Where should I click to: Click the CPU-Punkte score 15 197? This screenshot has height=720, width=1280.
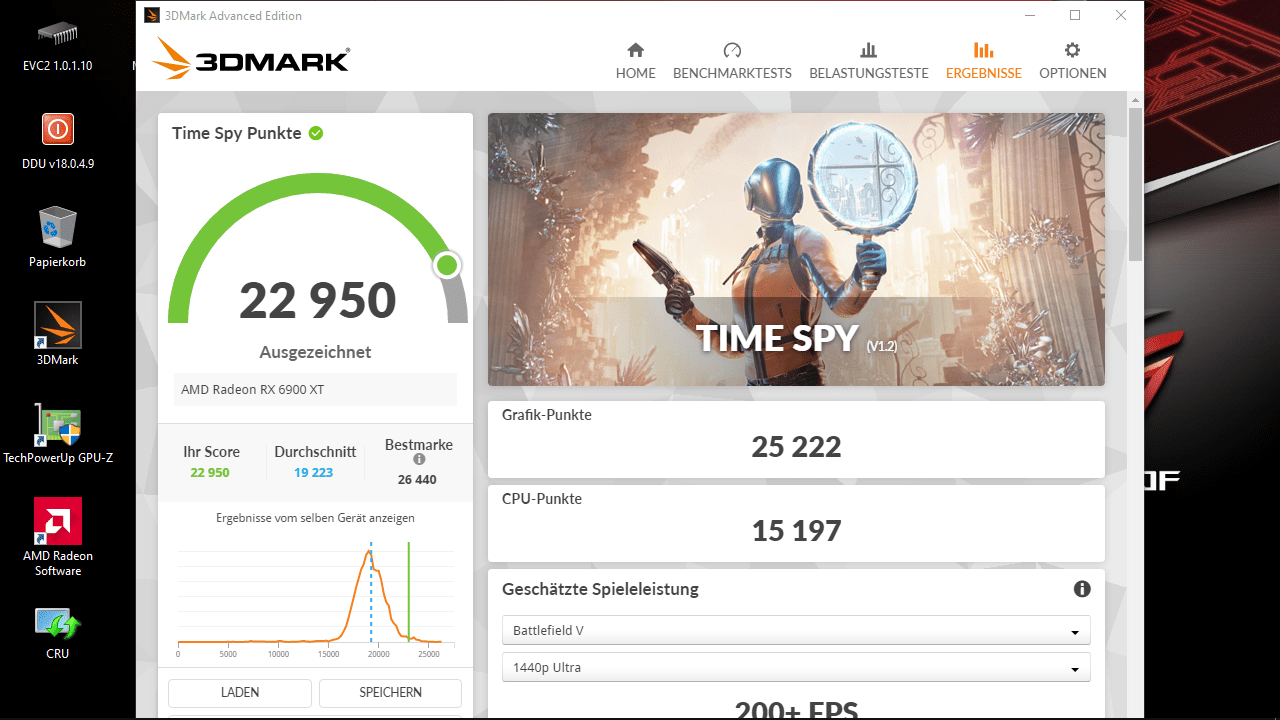pyautogui.click(x=796, y=530)
